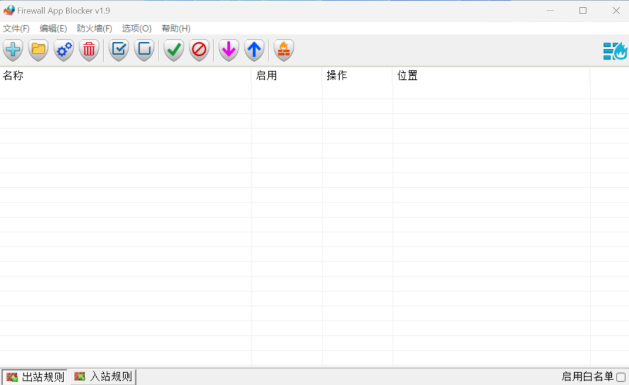Click the blue gears Add process icon
Screen dimensions: 629x385
pyautogui.click(x=64, y=50)
